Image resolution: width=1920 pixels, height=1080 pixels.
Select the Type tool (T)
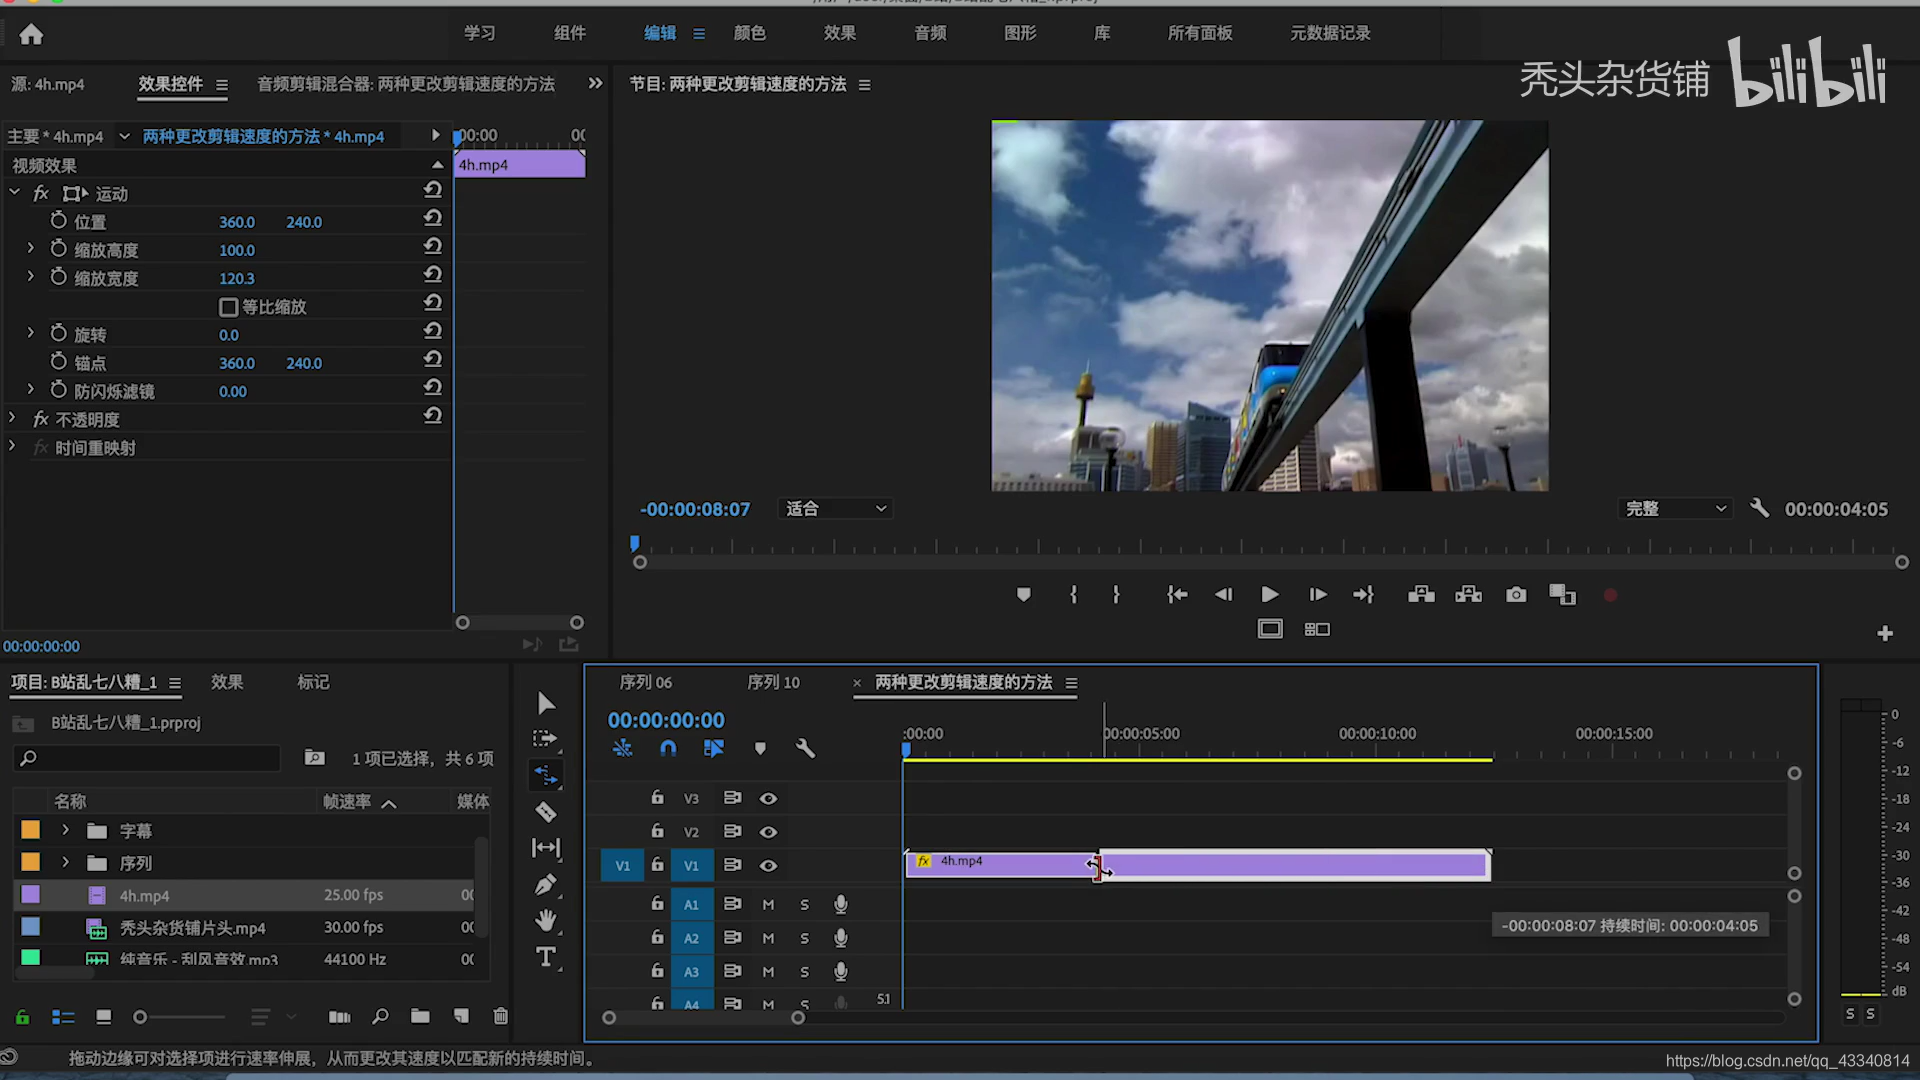point(546,957)
